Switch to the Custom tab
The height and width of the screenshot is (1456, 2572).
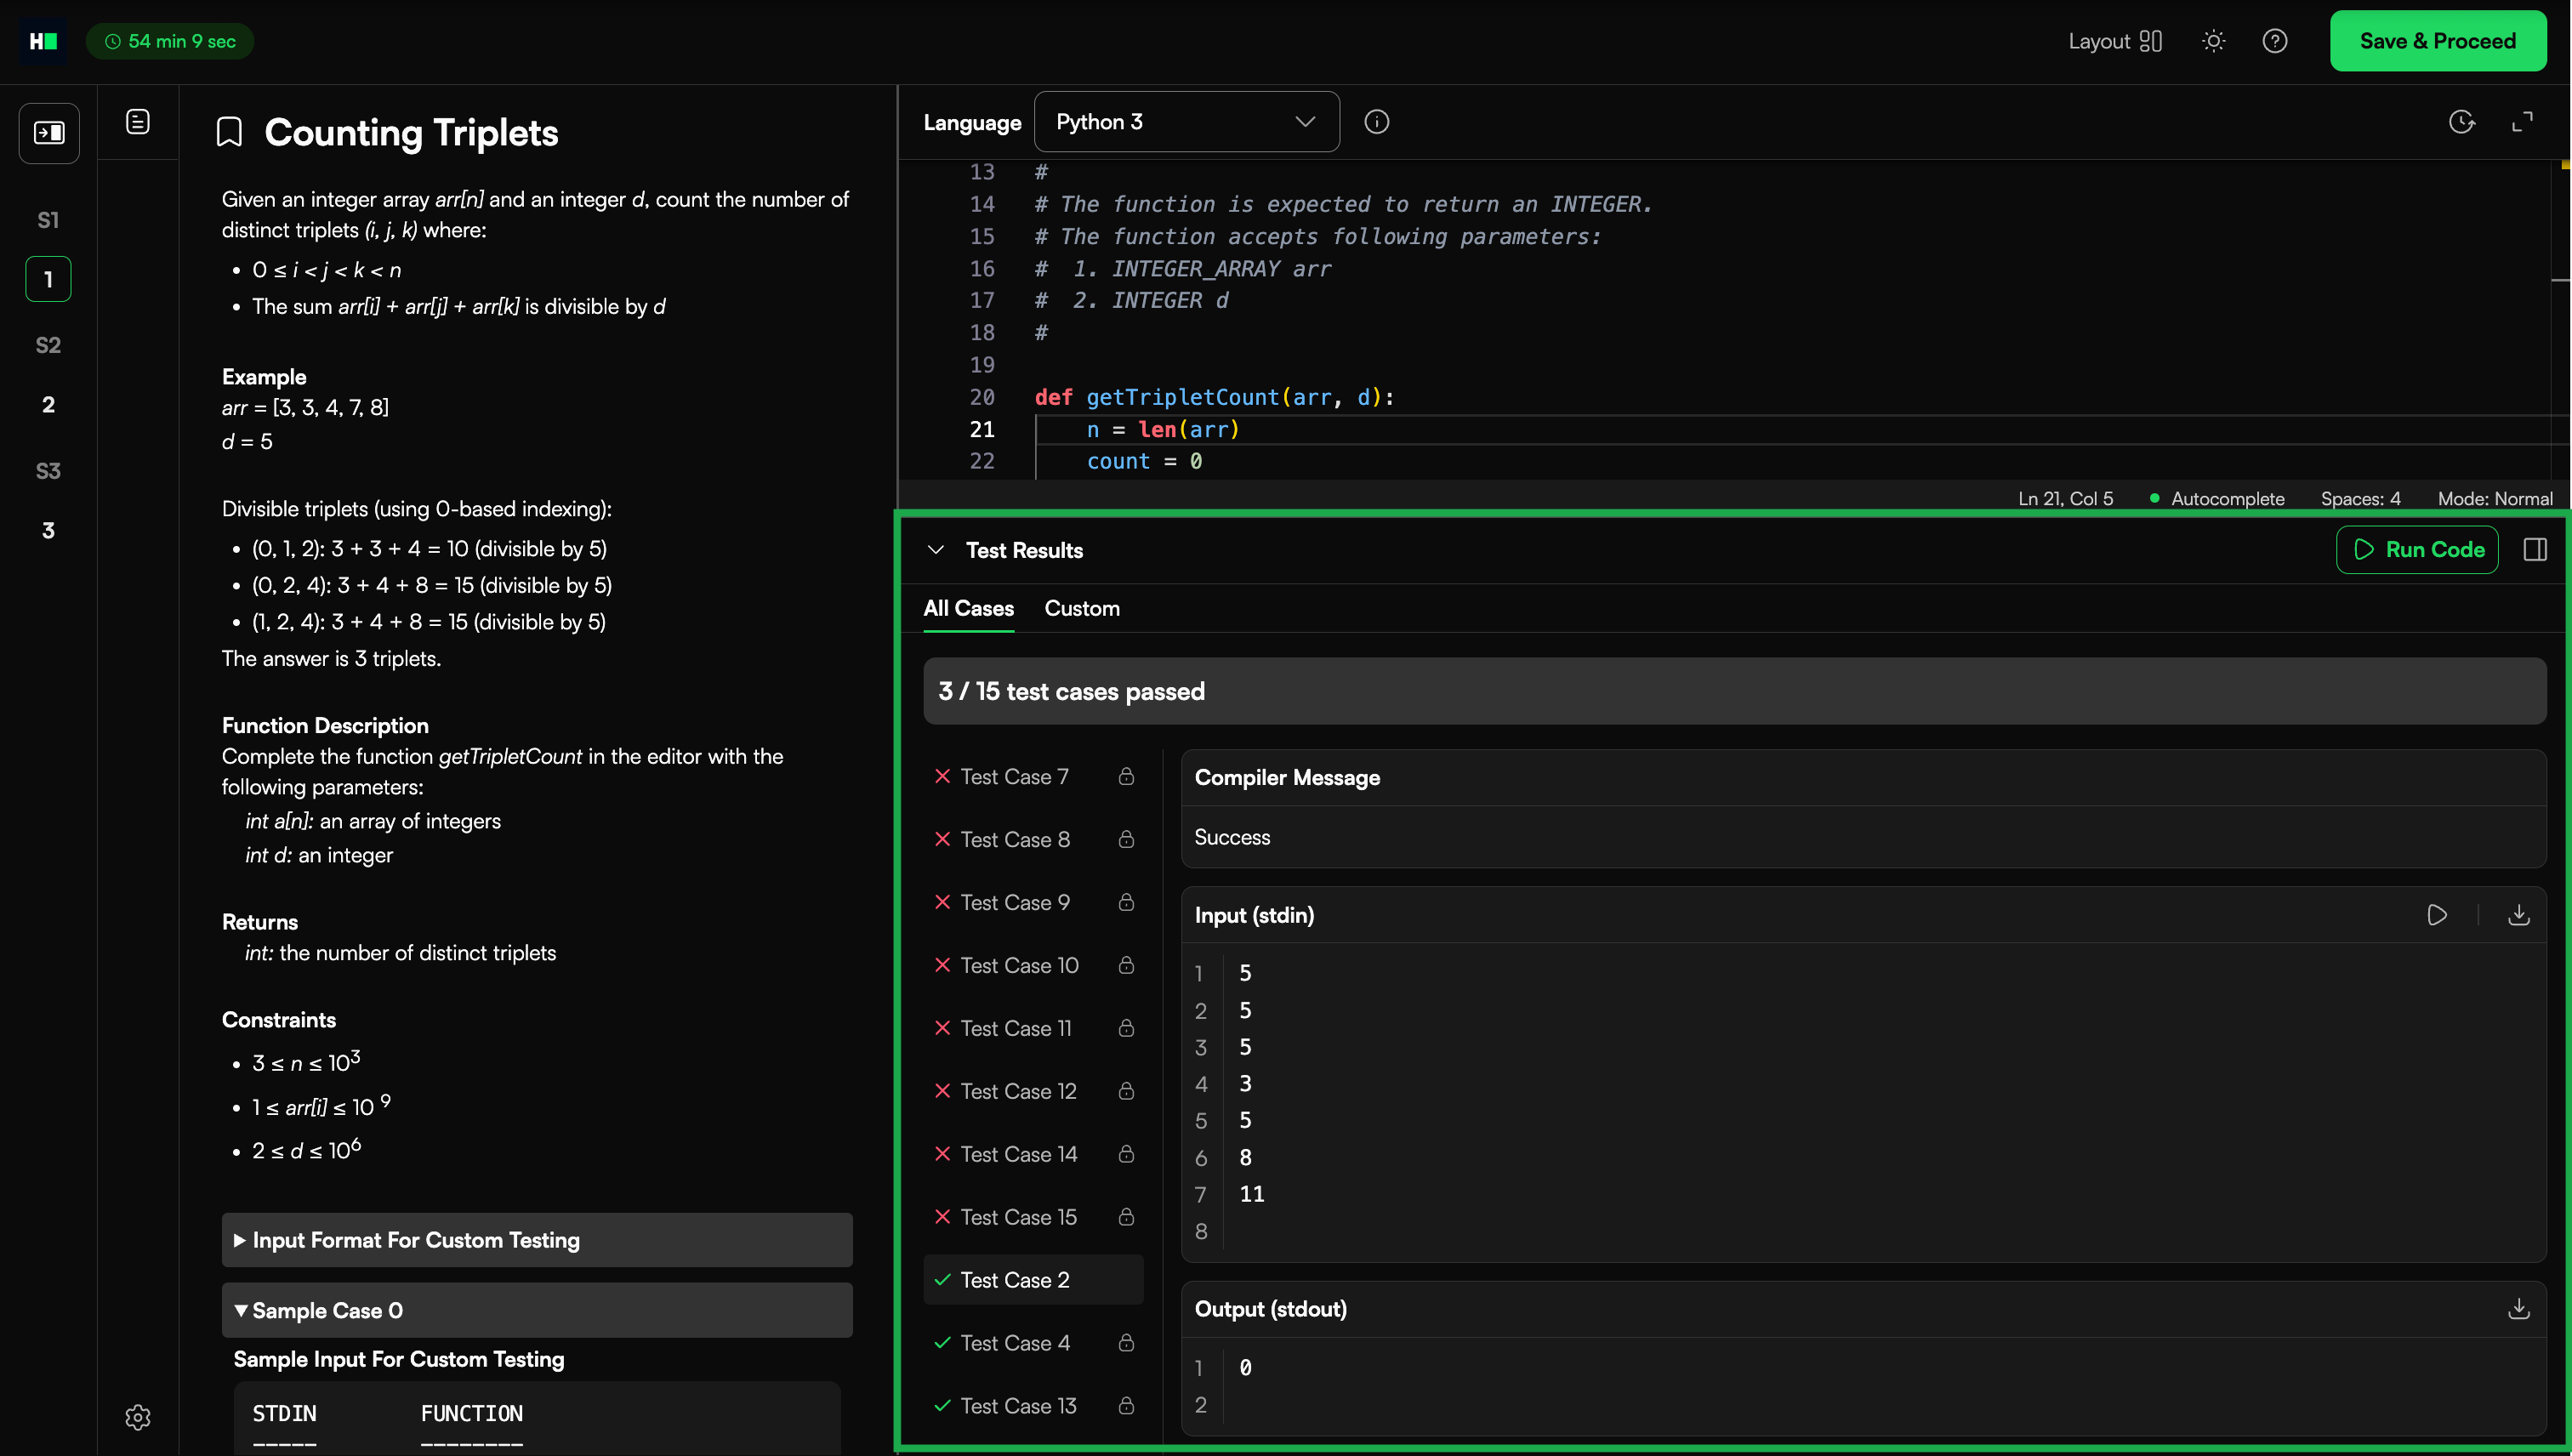pos(1082,608)
